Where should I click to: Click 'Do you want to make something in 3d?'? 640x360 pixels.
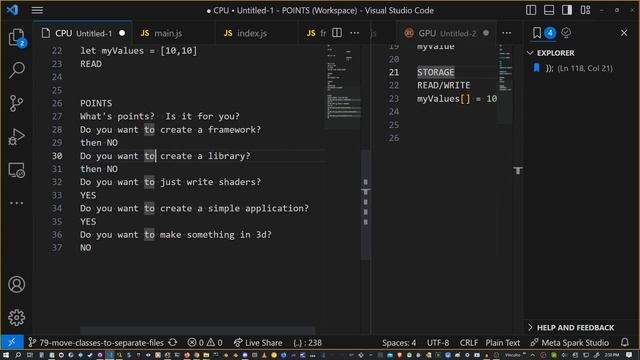pos(176,235)
